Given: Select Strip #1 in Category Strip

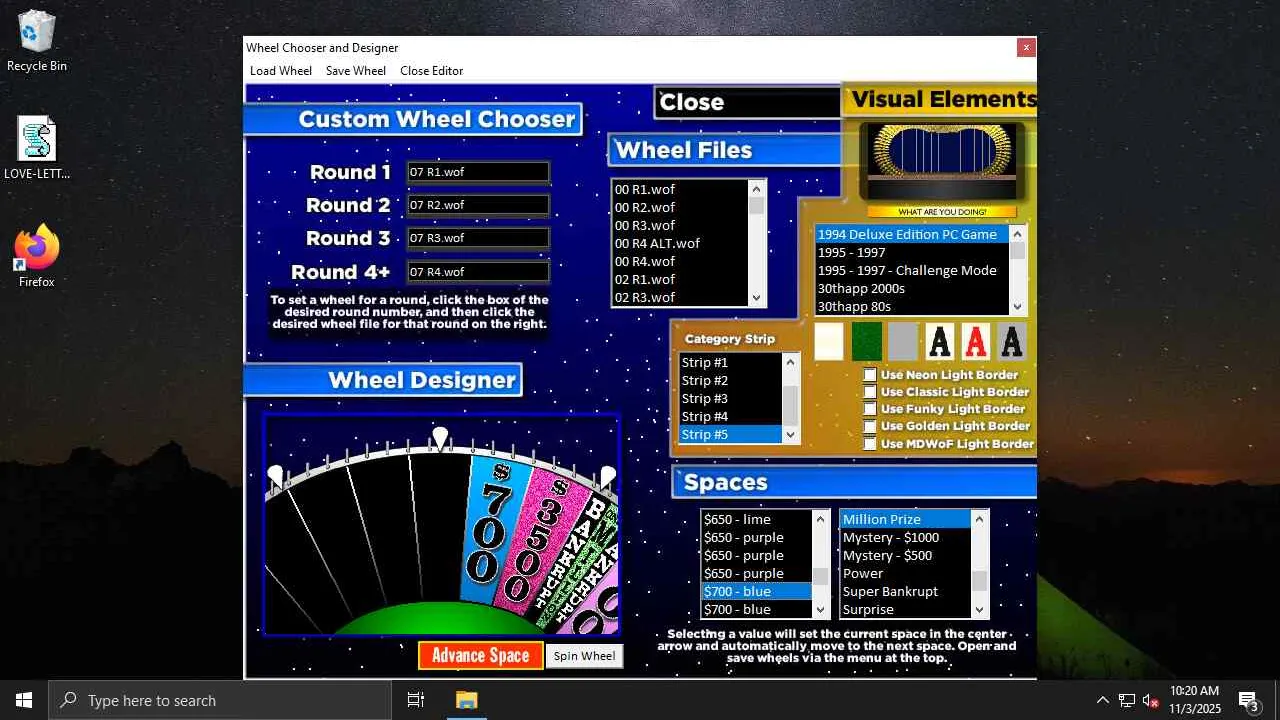Looking at the screenshot, I should (x=730, y=362).
